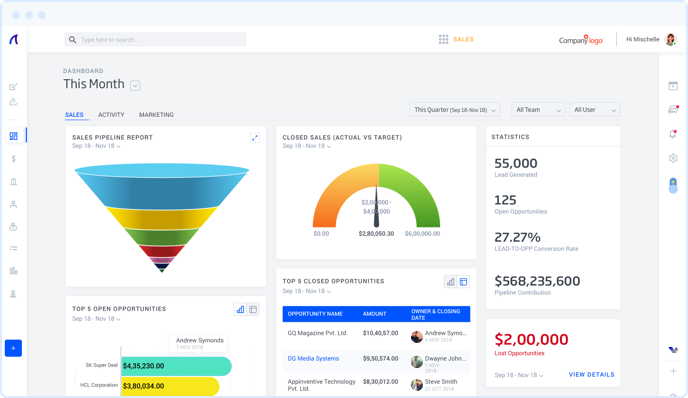Switch to the SALES tab

[74, 115]
